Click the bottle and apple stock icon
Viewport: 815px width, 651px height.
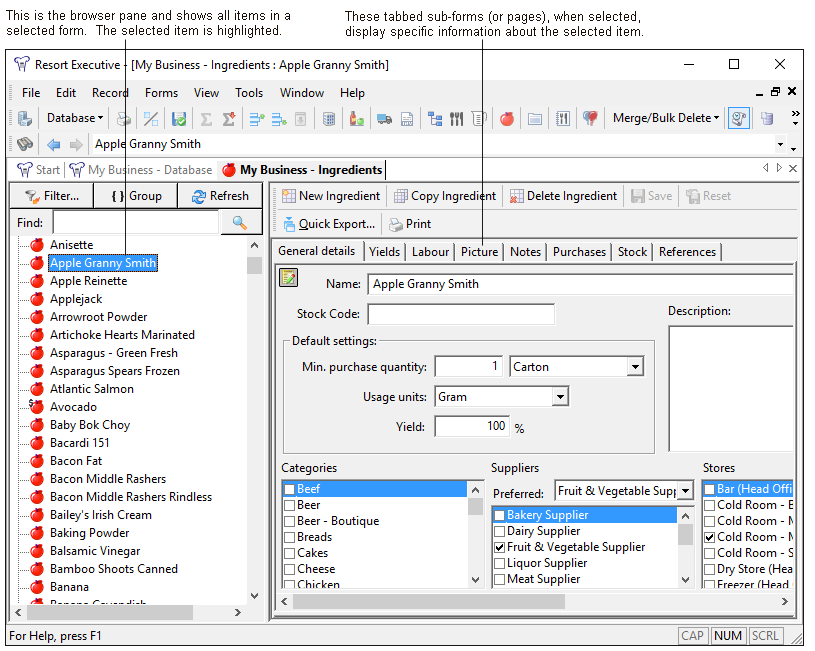point(357,119)
